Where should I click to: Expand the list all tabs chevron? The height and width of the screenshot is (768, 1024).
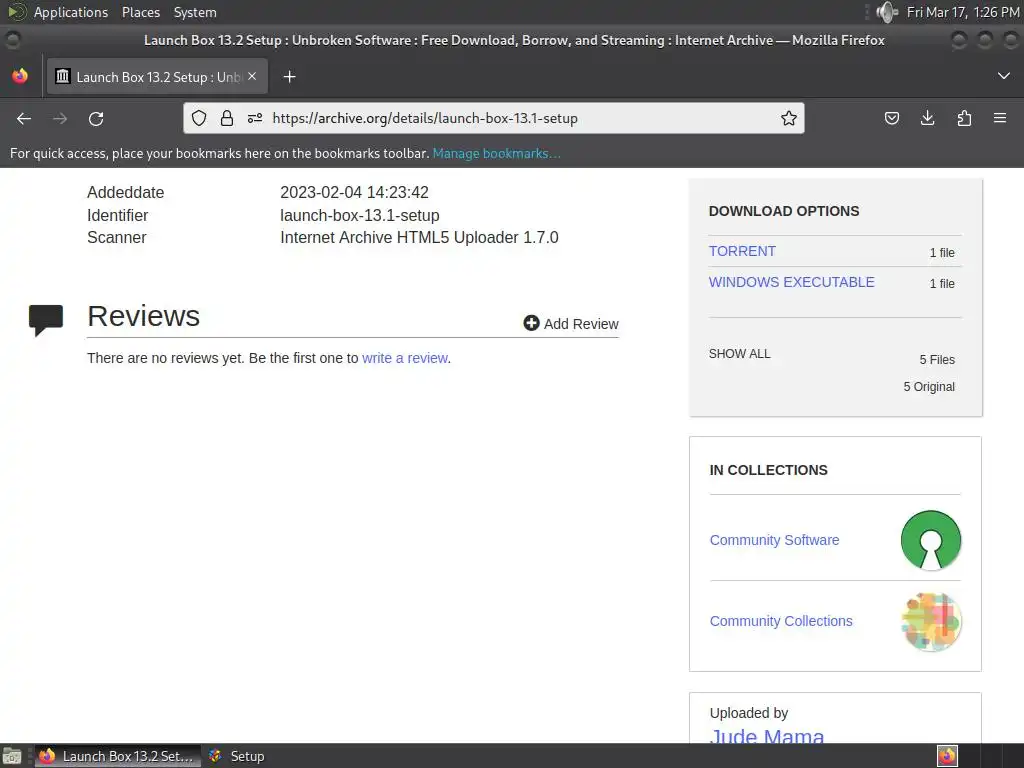point(1004,76)
